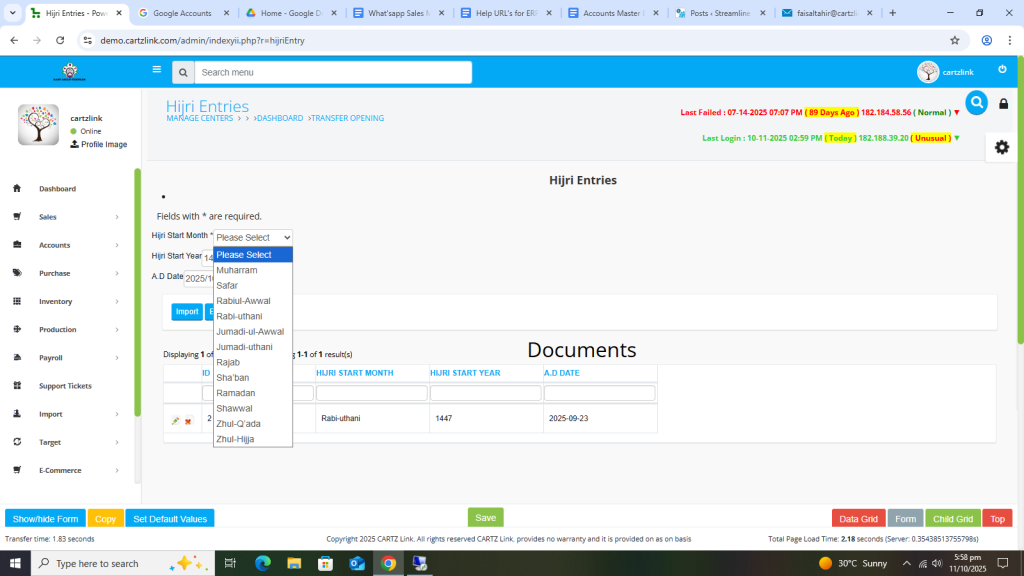Choose Muharram in the dropdown list
The width and height of the screenshot is (1024, 576).
click(237, 270)
